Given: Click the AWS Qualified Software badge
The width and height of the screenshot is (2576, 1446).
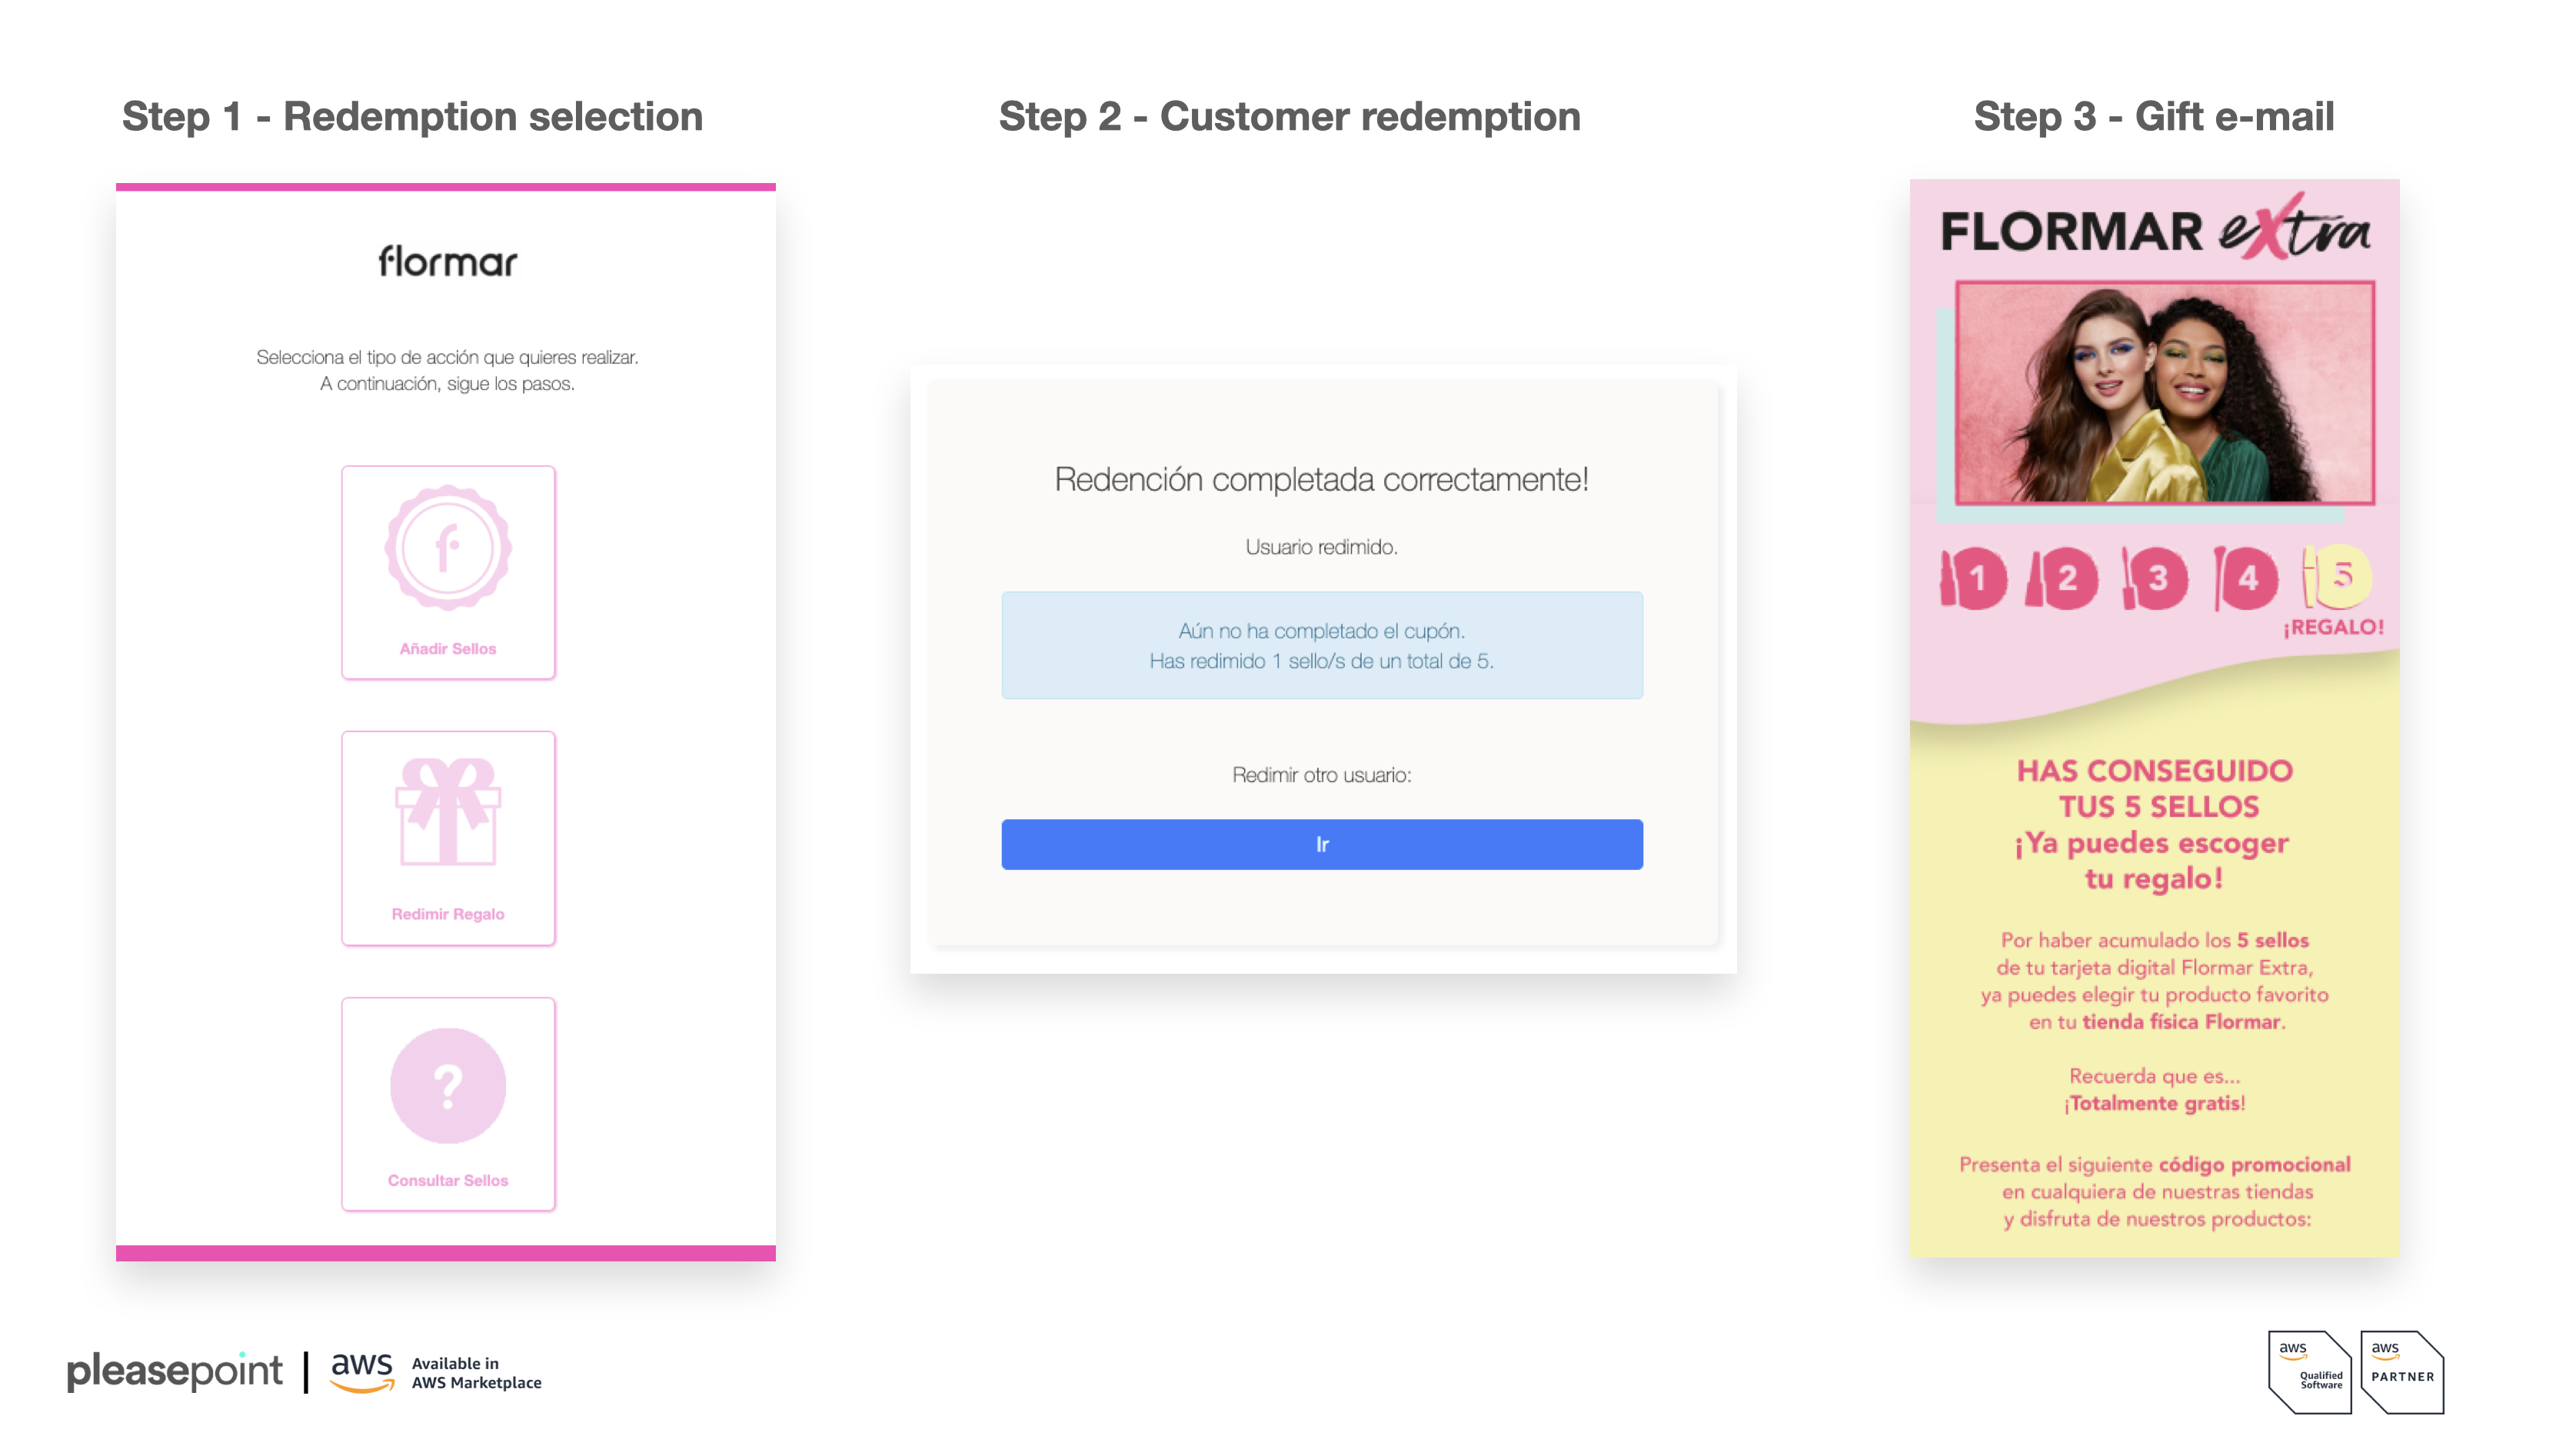Looking at the screenshot, I should pyautogui.click(x=2310, y=1372).
